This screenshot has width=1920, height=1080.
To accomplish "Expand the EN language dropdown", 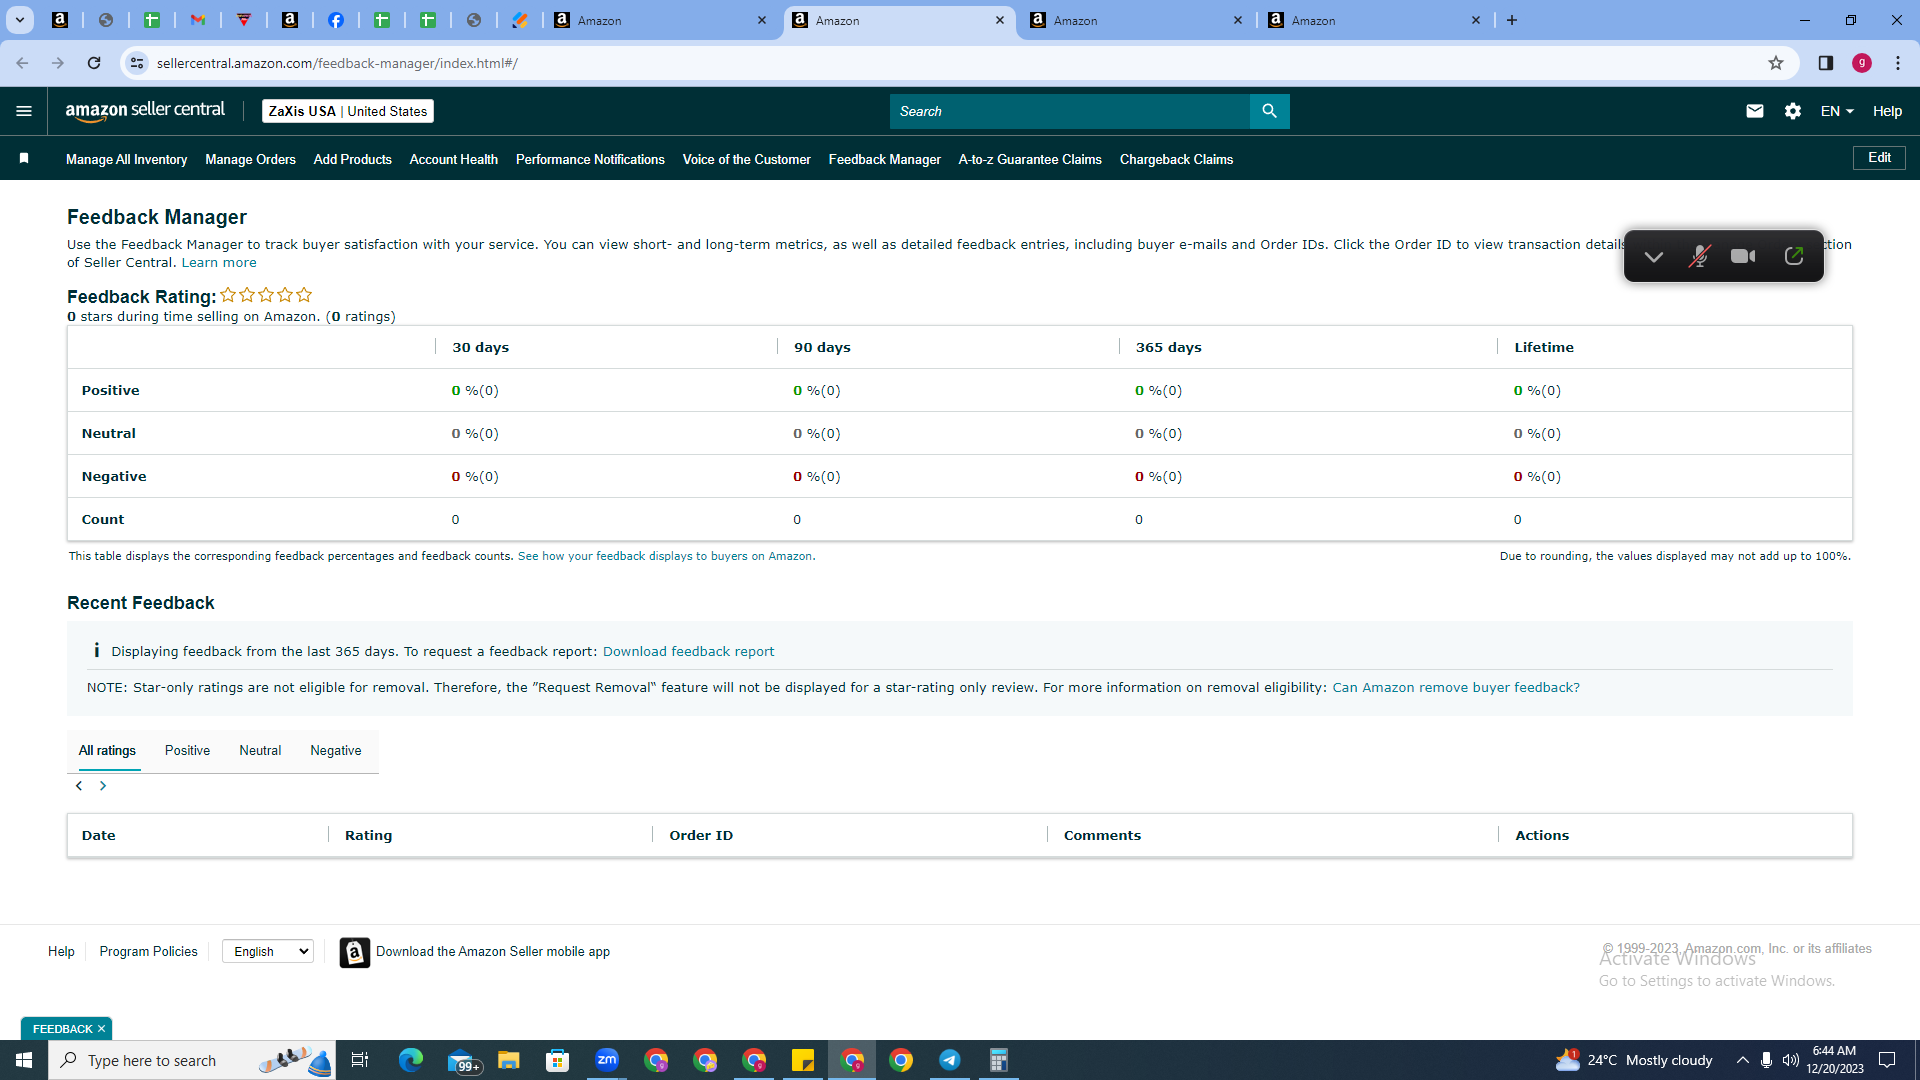I will point(1837,111).
